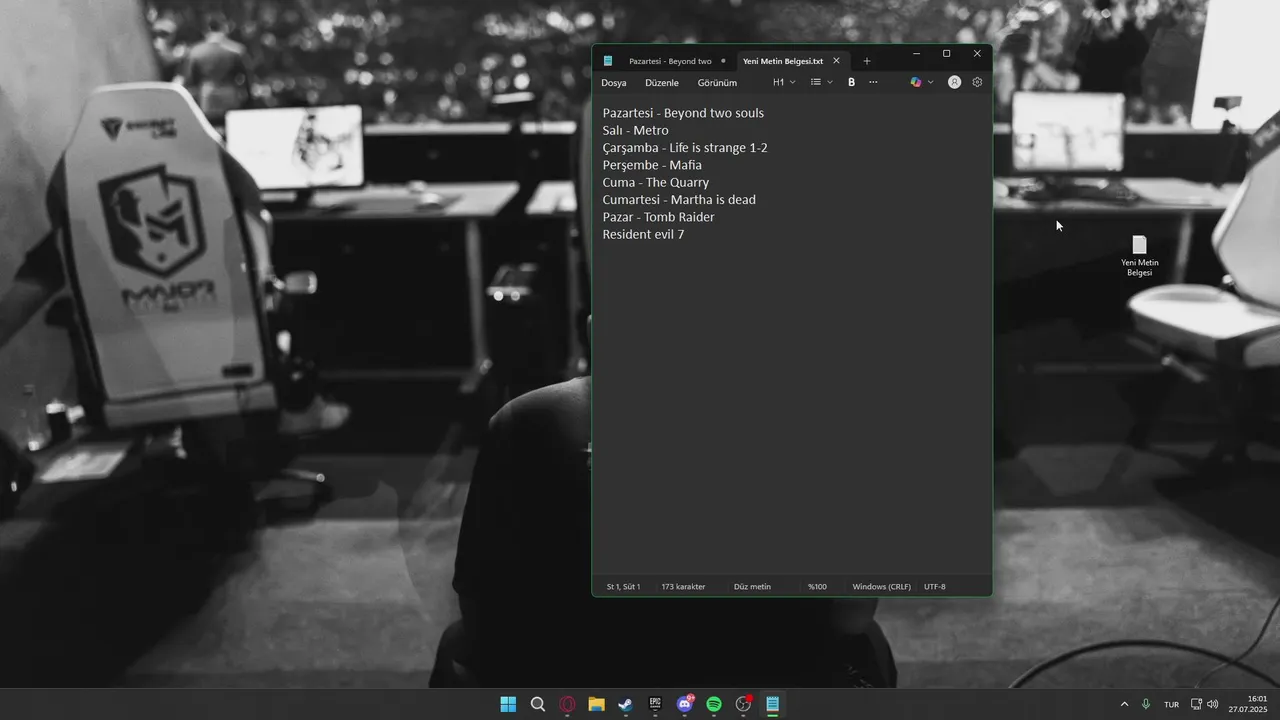Screen dimensions: 1280x720
Task: Open Discord from the taskbar
Action: coord(685,704)
